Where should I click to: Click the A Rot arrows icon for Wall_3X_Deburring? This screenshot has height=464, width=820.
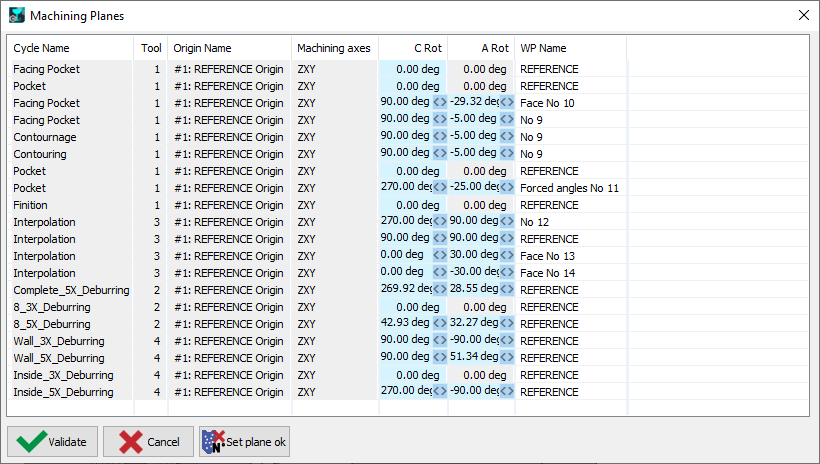point(507,341)
